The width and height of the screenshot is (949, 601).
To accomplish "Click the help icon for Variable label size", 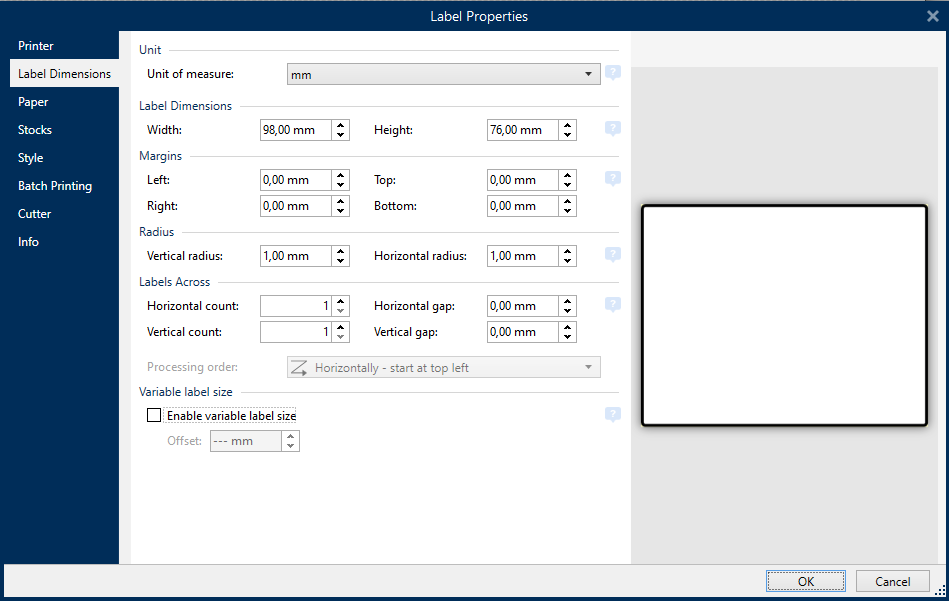I will point(612,415).
